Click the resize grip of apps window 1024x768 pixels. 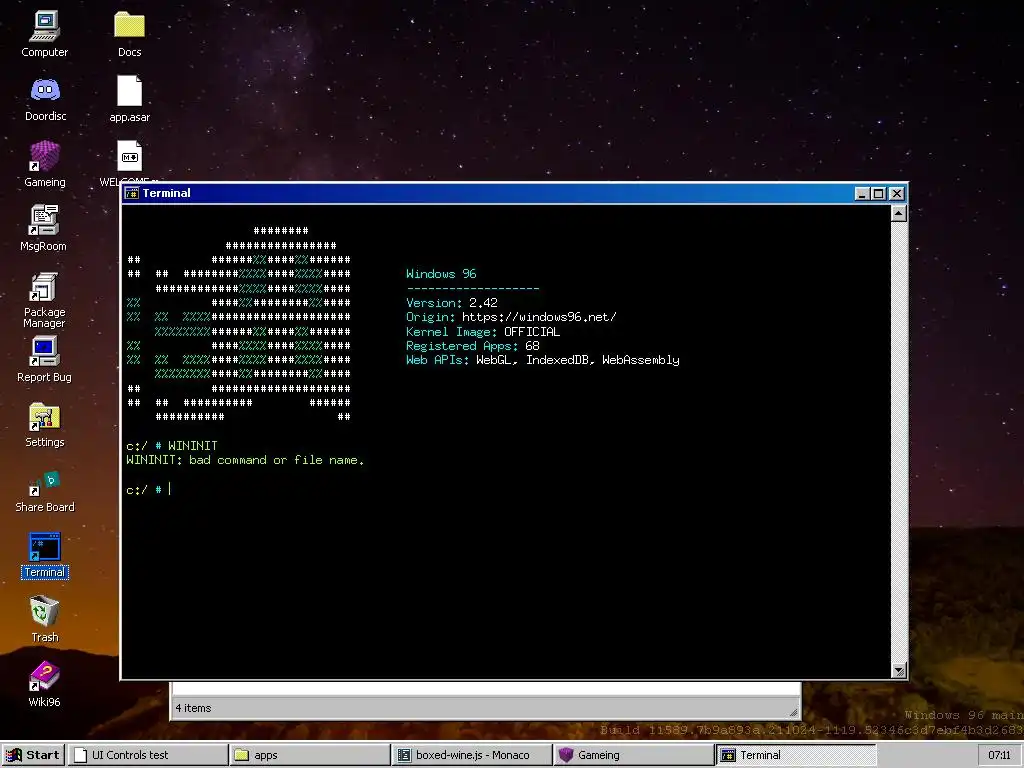(793, 712)
